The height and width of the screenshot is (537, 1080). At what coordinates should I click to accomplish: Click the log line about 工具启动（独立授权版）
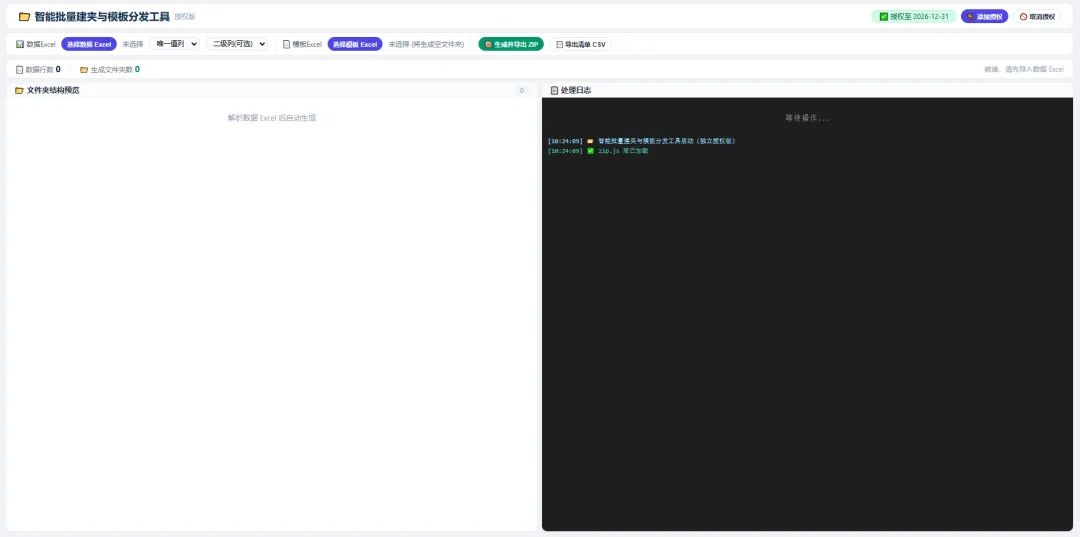coord(642,141)
